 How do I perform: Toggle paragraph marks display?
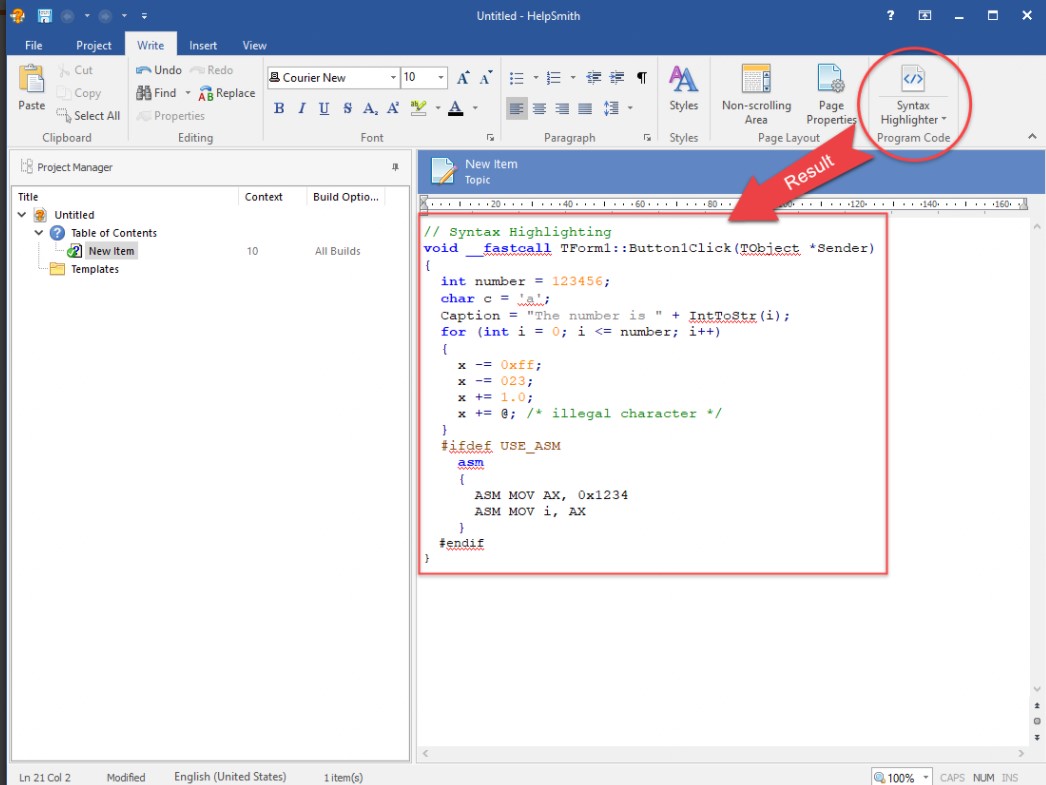641,78
